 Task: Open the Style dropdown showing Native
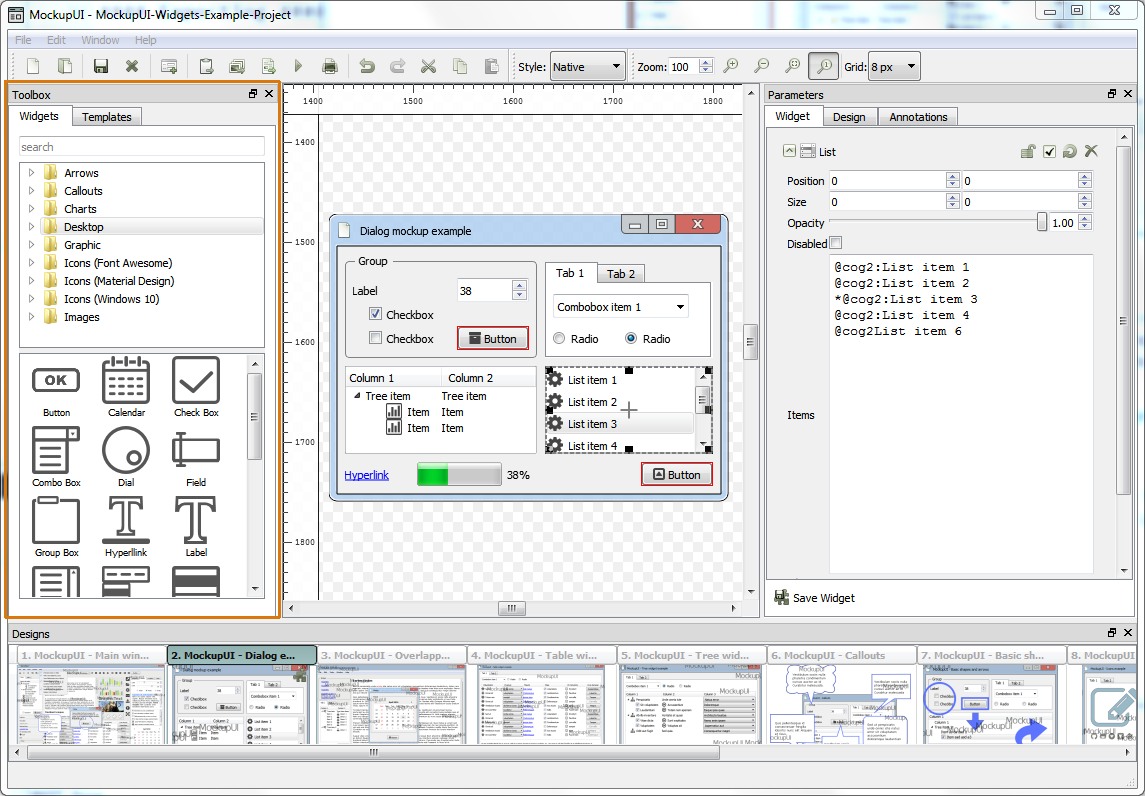[x=588, y=66]
